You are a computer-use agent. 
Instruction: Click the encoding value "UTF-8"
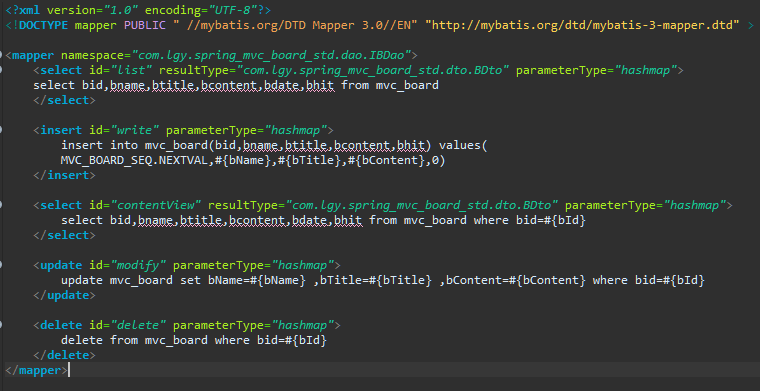pos(235,10)
